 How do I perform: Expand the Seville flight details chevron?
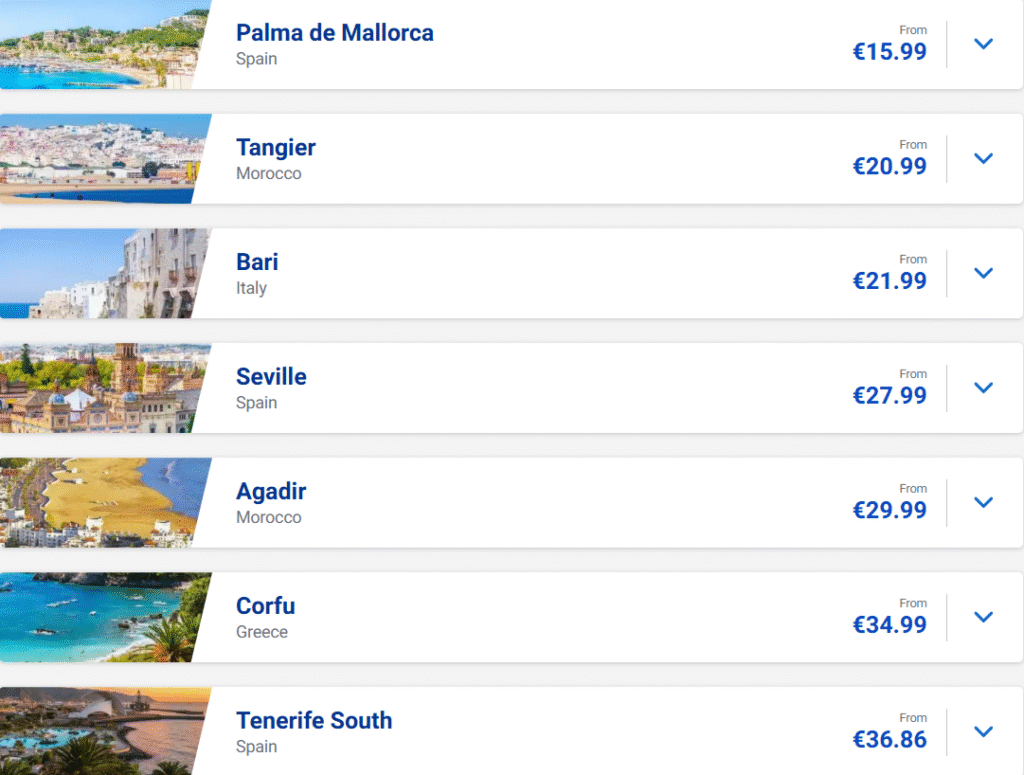983,388
